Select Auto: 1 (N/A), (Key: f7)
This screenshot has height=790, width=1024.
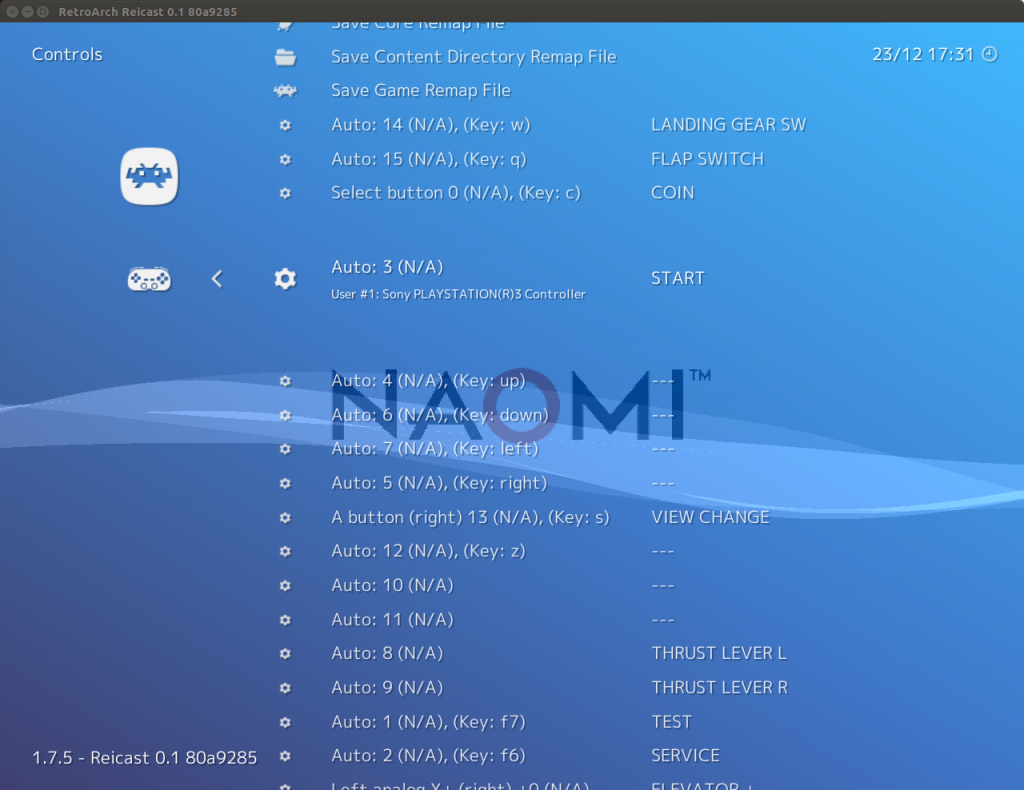coord(428,722)
